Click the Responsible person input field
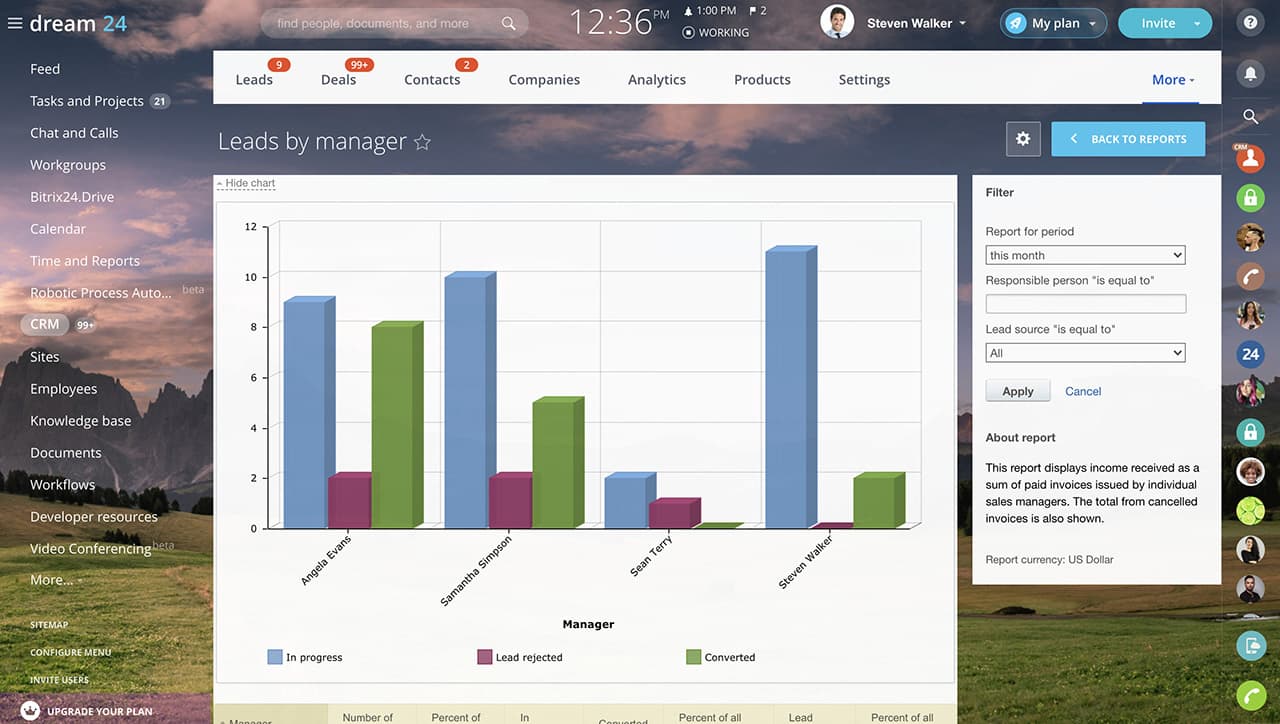 (1085, 304)
